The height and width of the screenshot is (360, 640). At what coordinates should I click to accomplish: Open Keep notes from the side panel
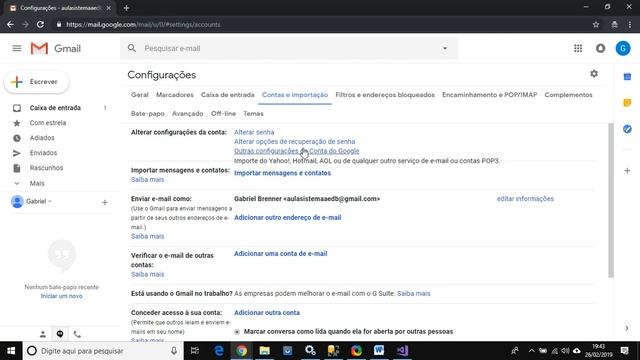627,103
